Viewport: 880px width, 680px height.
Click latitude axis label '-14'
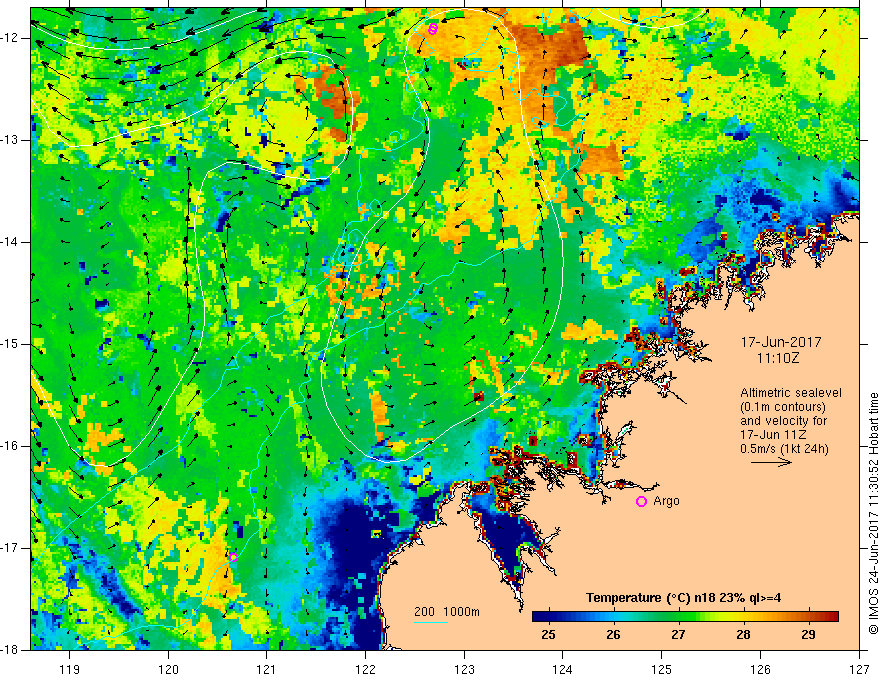click(11, 242)
